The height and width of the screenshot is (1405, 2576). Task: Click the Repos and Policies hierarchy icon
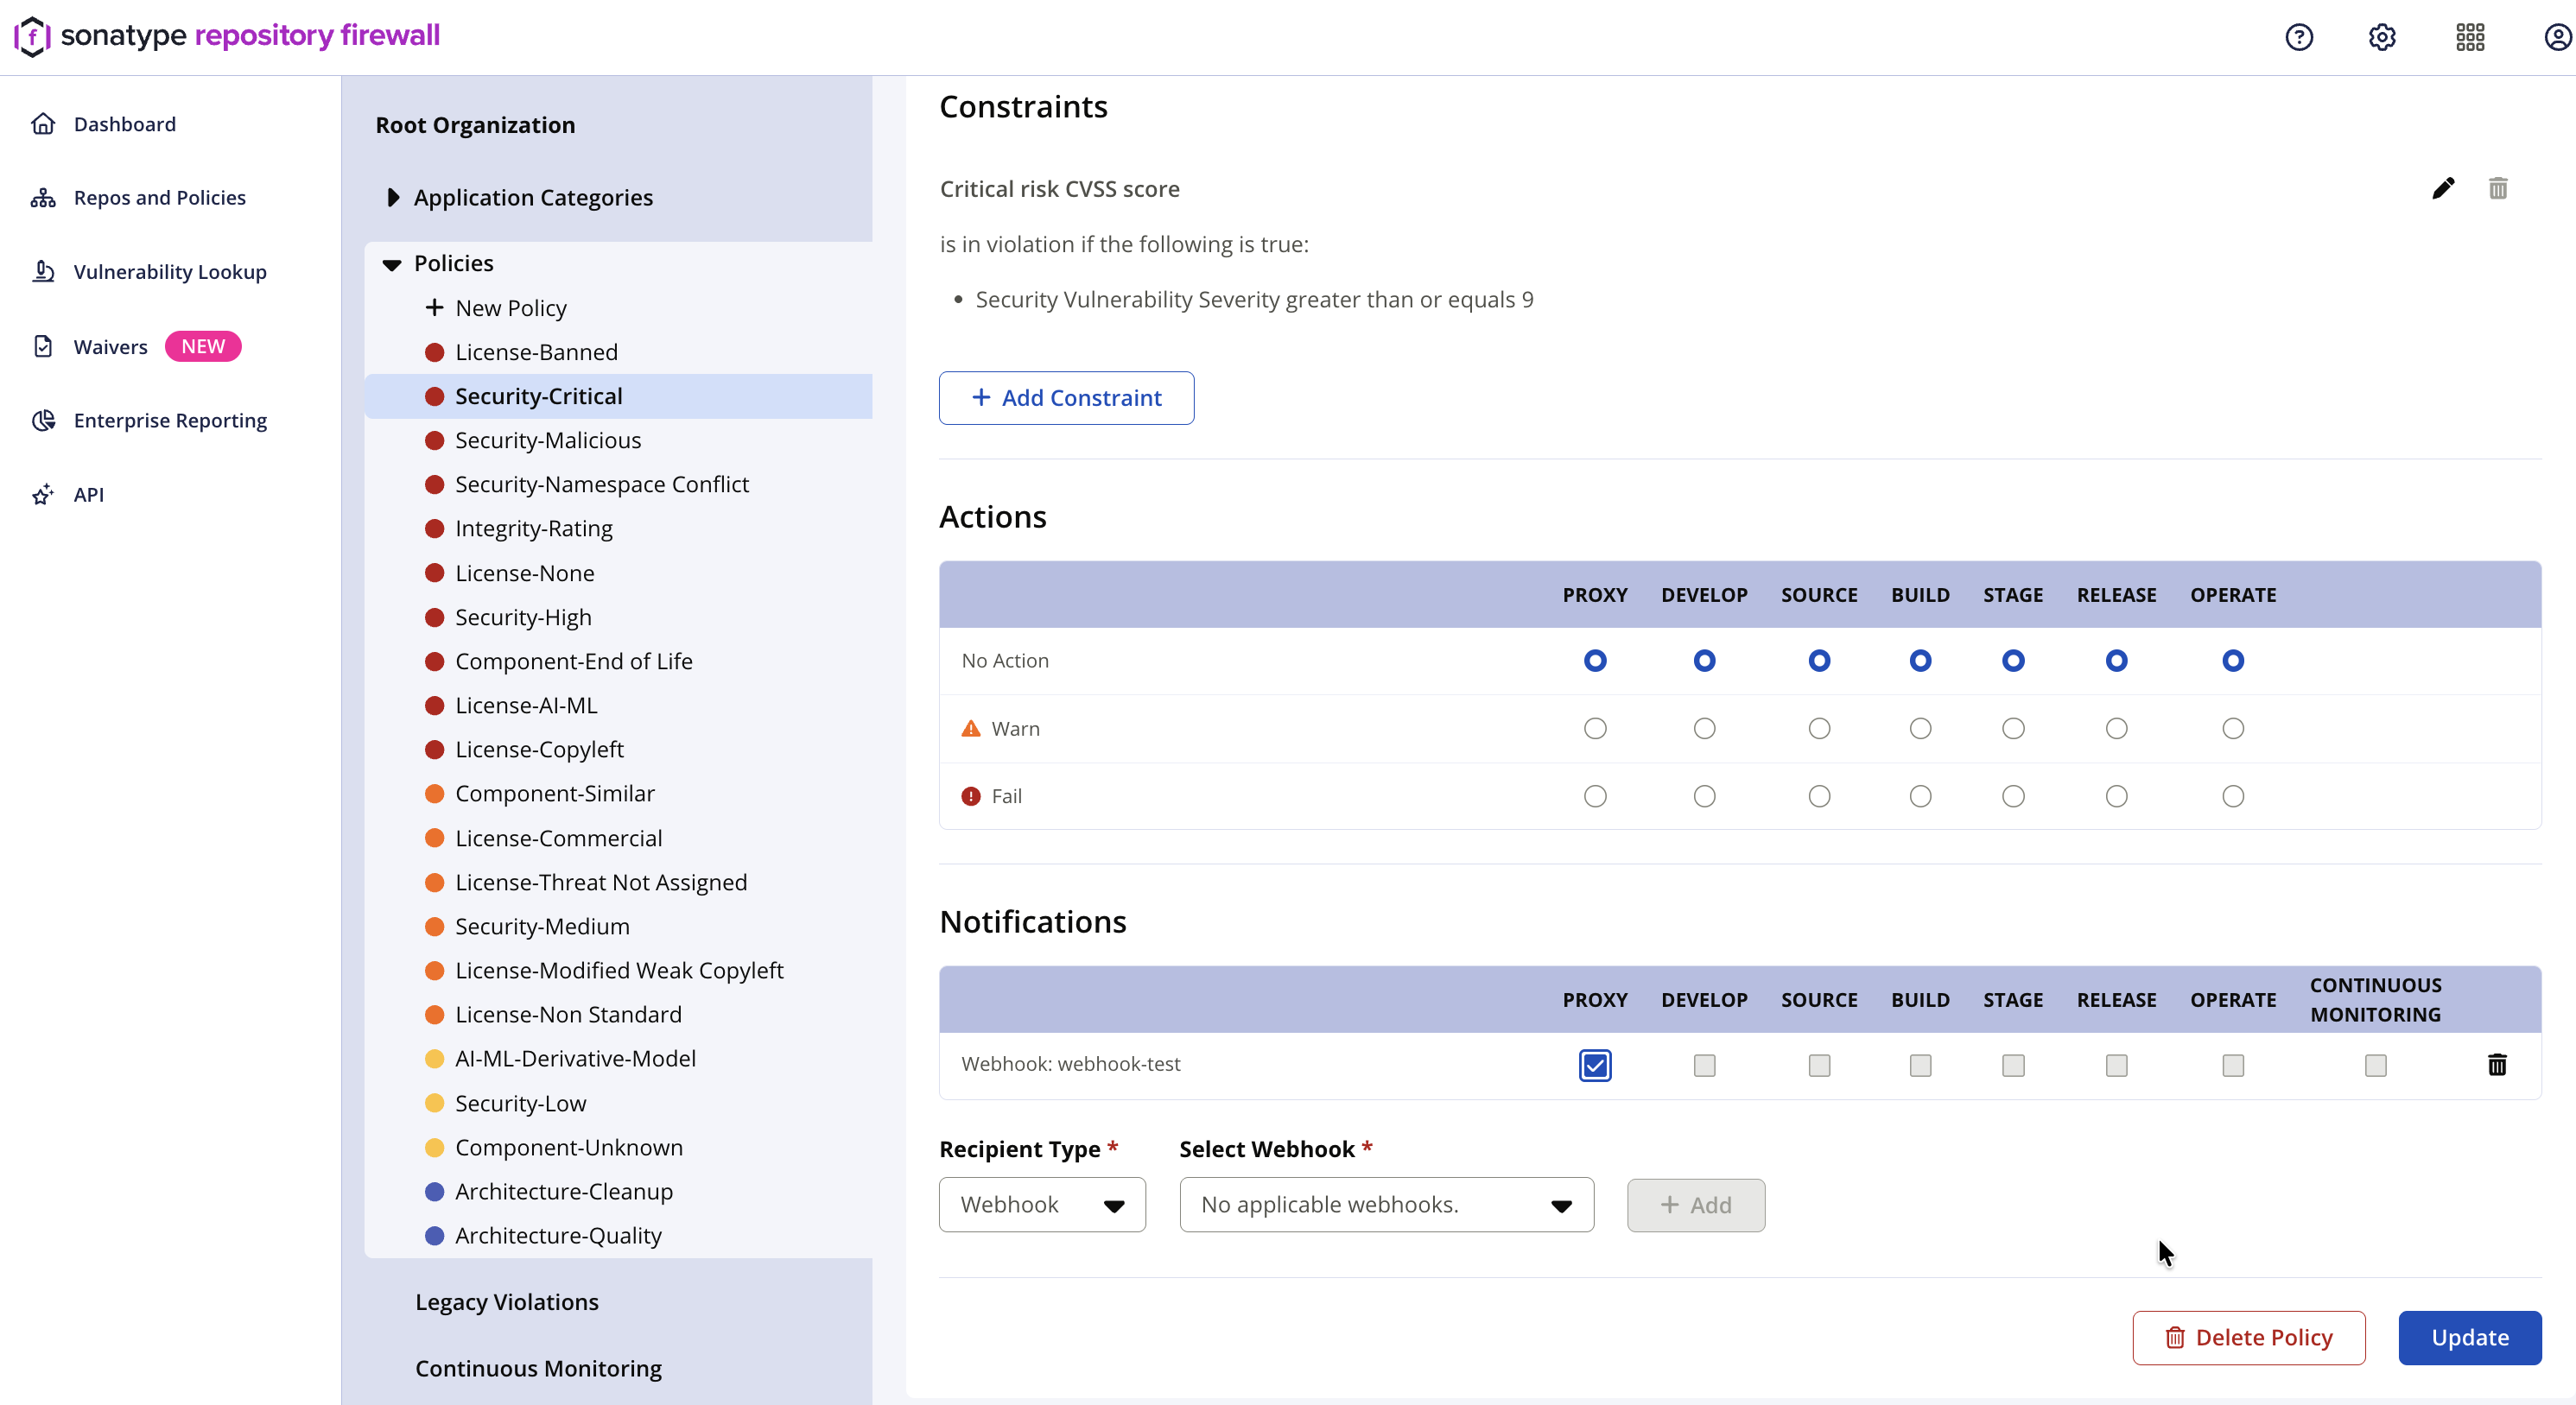[x=43, y=198]
